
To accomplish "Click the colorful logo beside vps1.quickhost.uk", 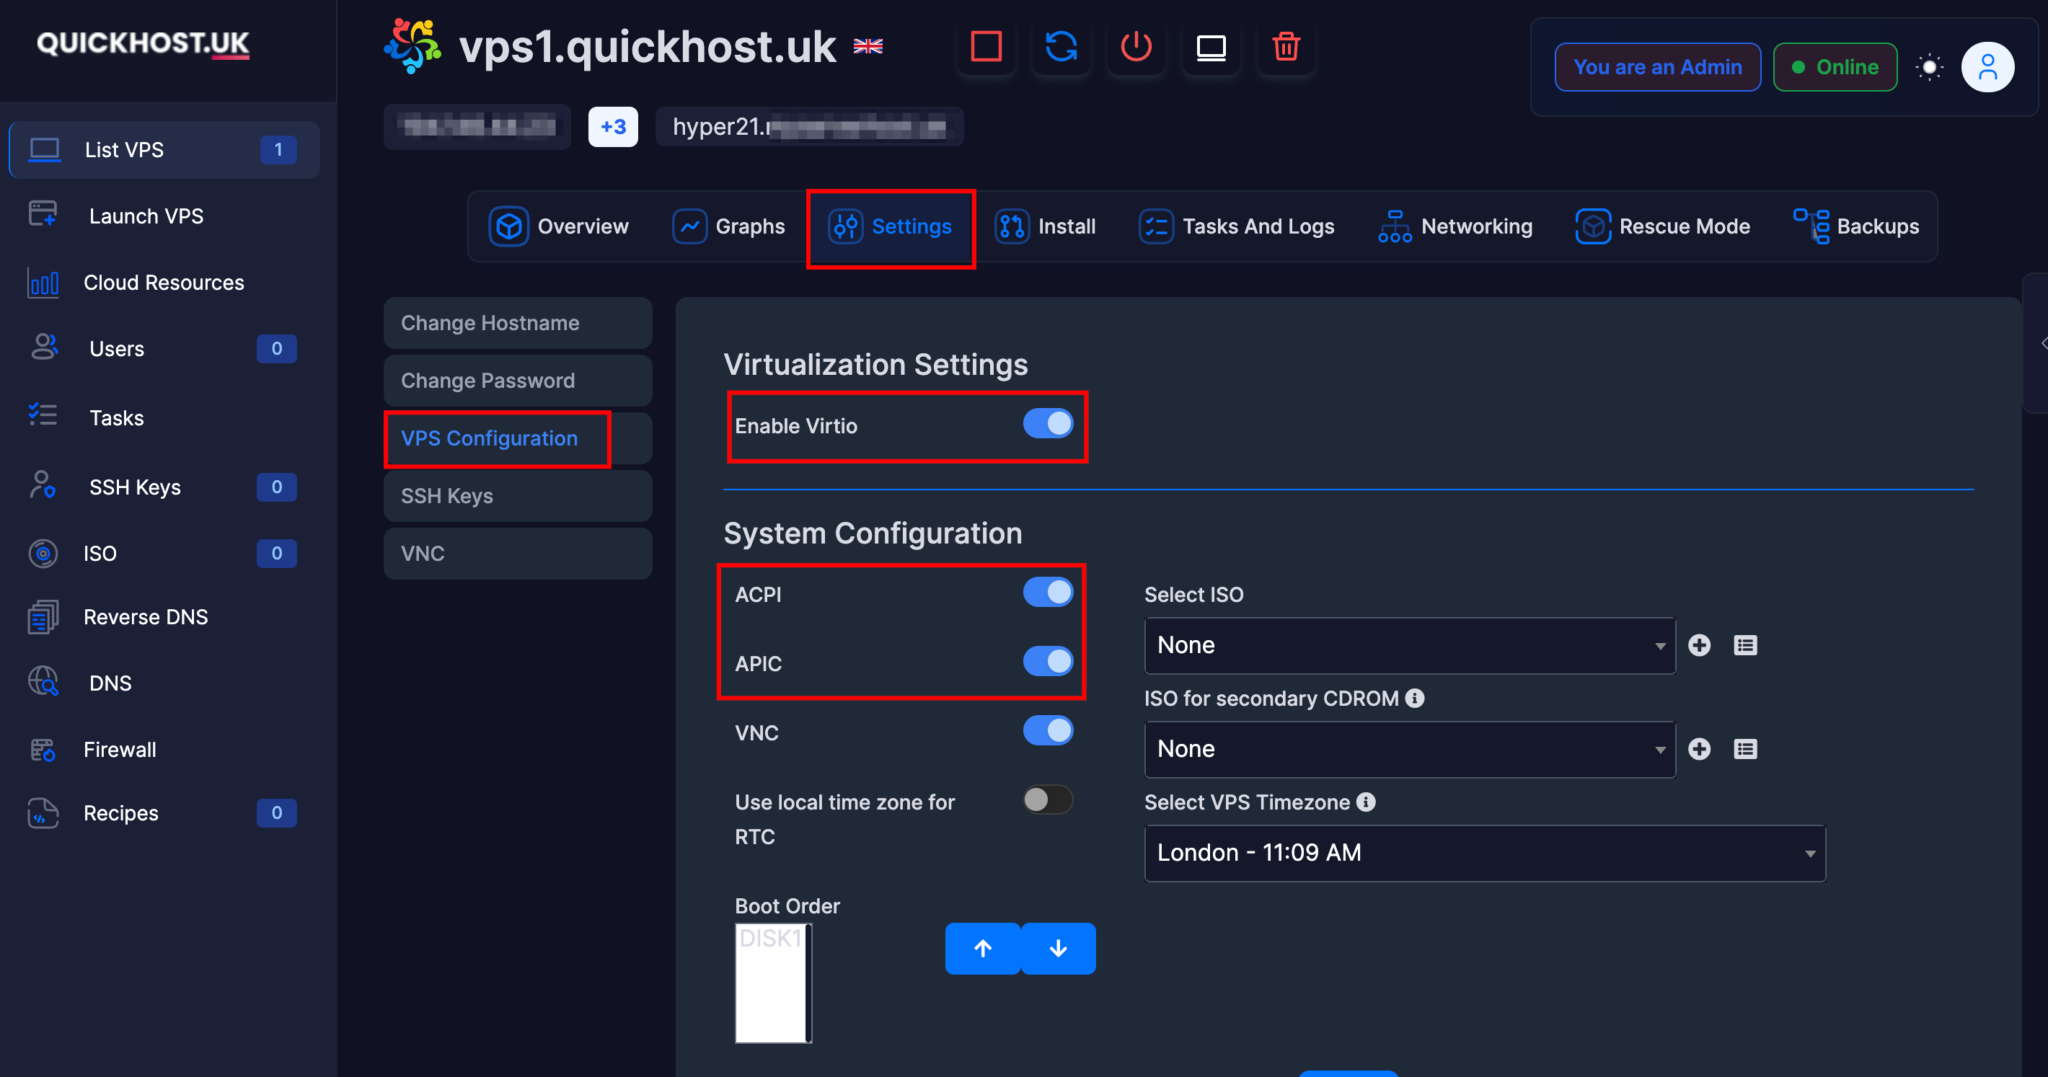I will click(412, 46).
